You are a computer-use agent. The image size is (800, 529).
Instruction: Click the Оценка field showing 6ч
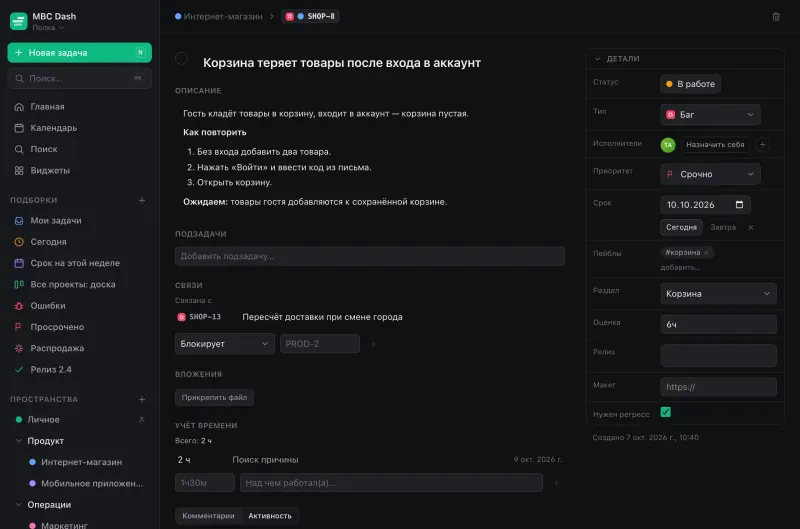[x=718, y=324]
